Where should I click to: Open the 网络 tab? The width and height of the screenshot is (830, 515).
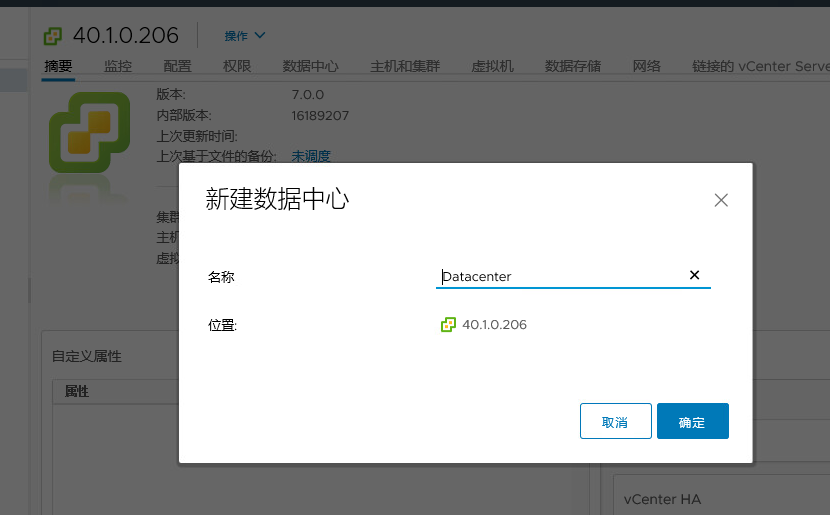click(647, 66)
